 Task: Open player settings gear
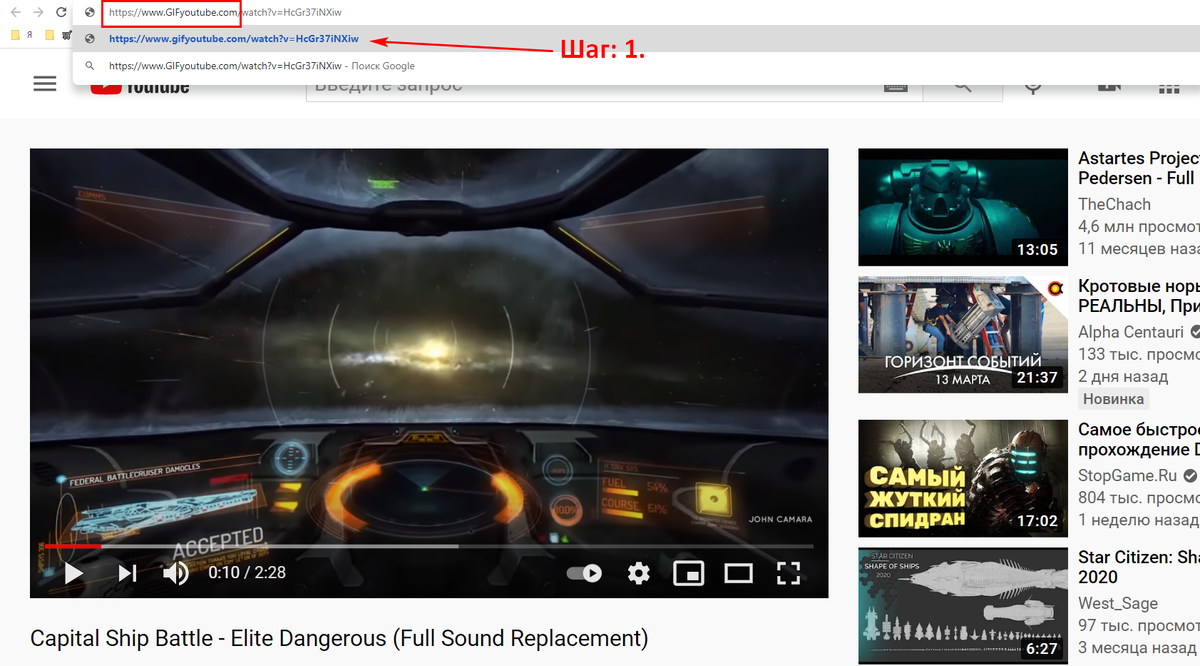(638, 573)
